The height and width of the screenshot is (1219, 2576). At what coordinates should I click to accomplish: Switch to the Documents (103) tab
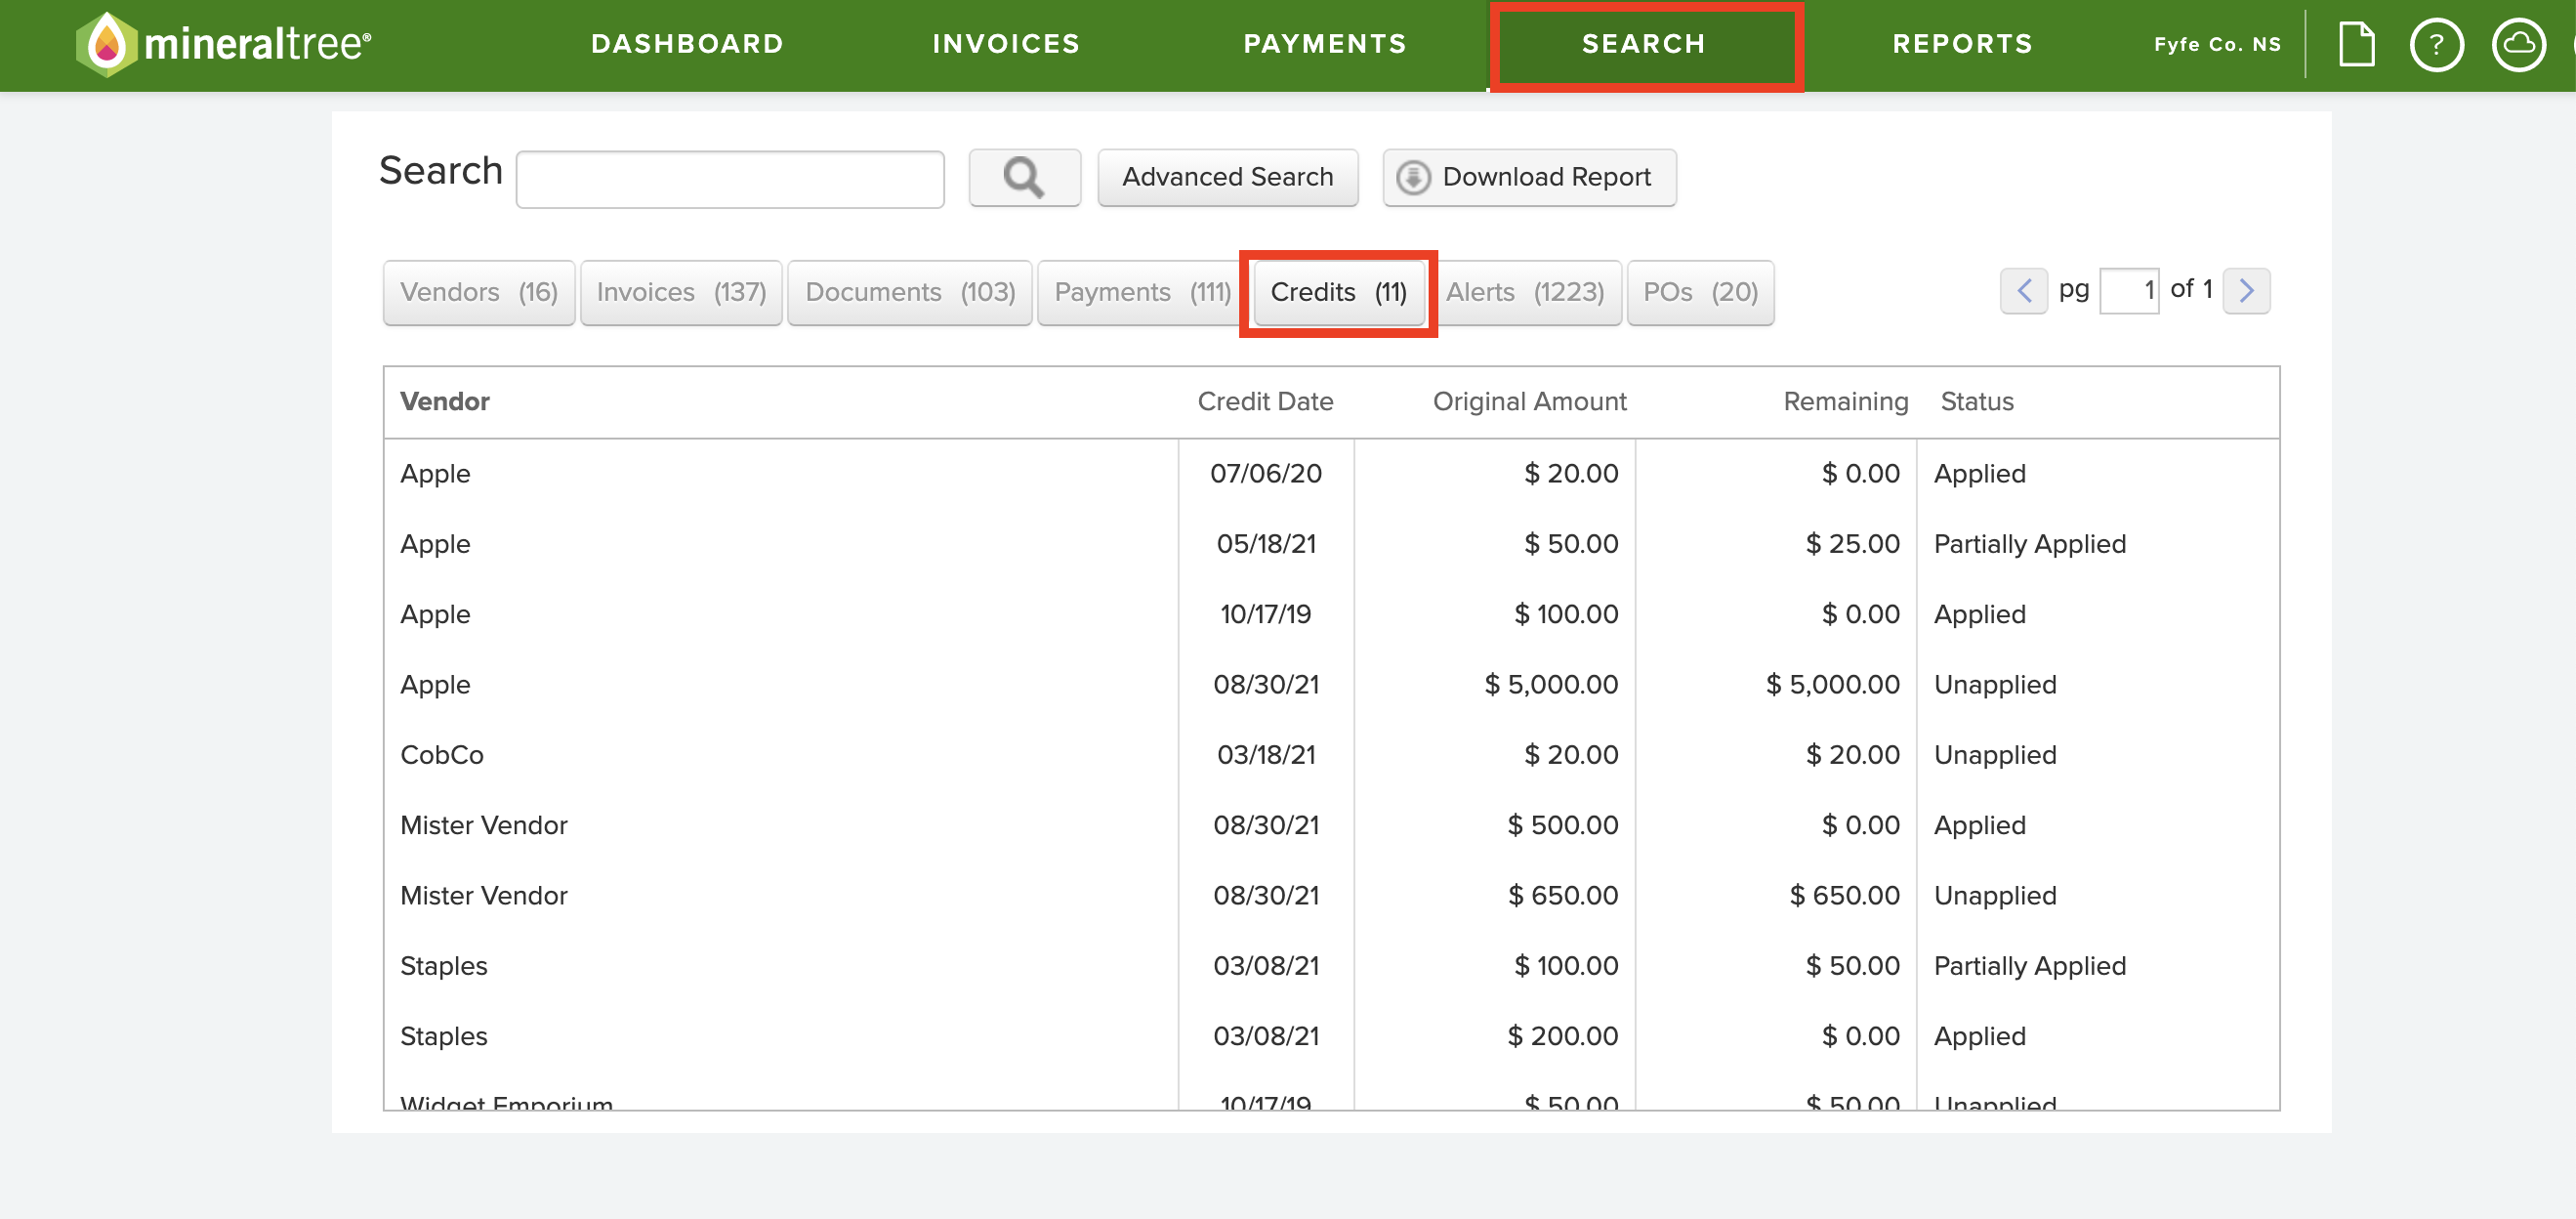(x=910, y=293)
